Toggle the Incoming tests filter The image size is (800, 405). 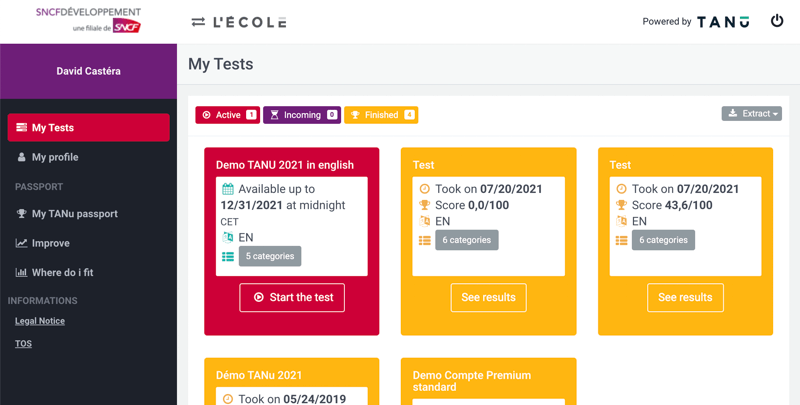point(301,115)
